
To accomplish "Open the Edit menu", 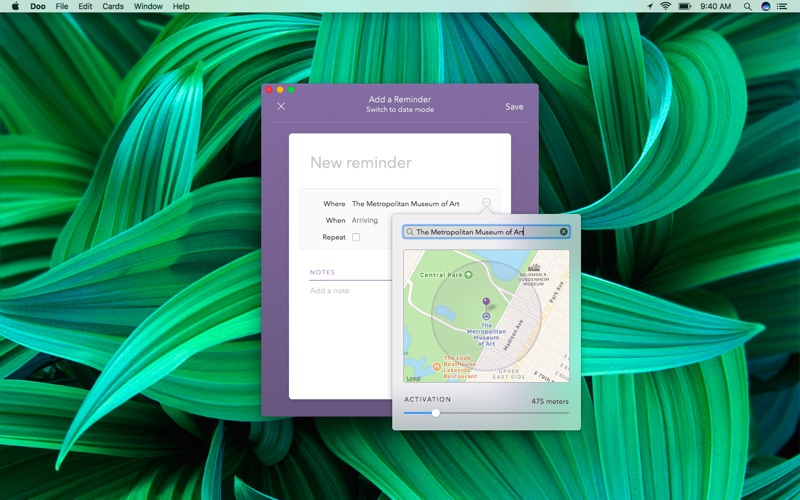I will click(85, 6).
